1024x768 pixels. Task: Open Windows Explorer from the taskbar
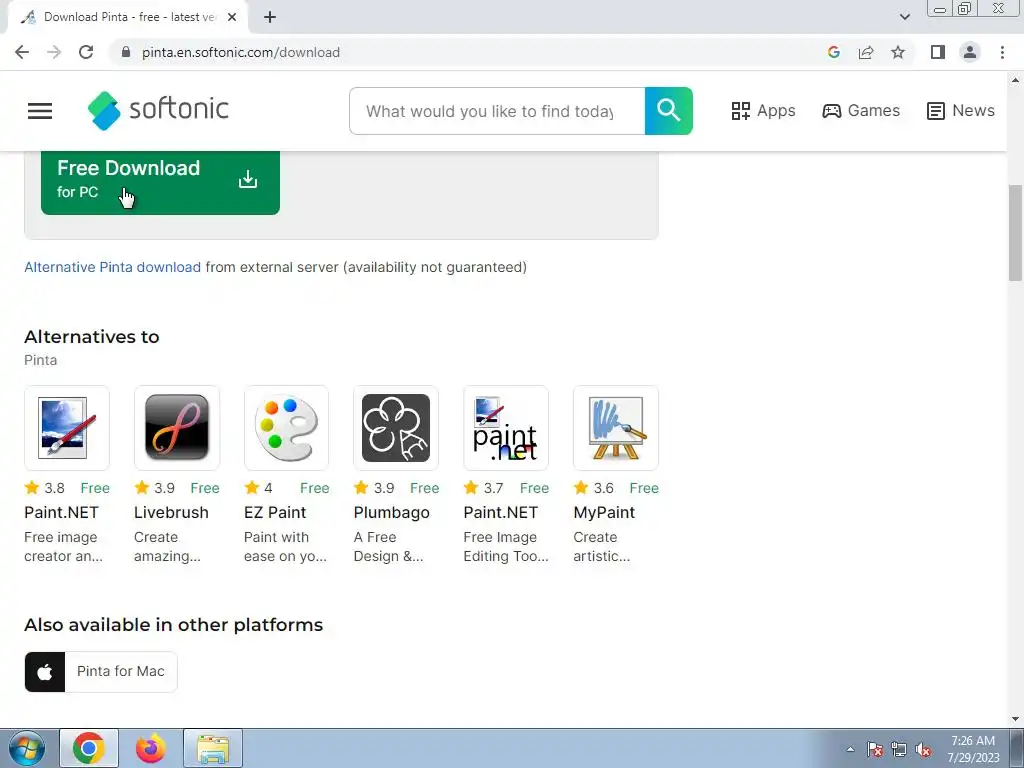tap(213, 748)
